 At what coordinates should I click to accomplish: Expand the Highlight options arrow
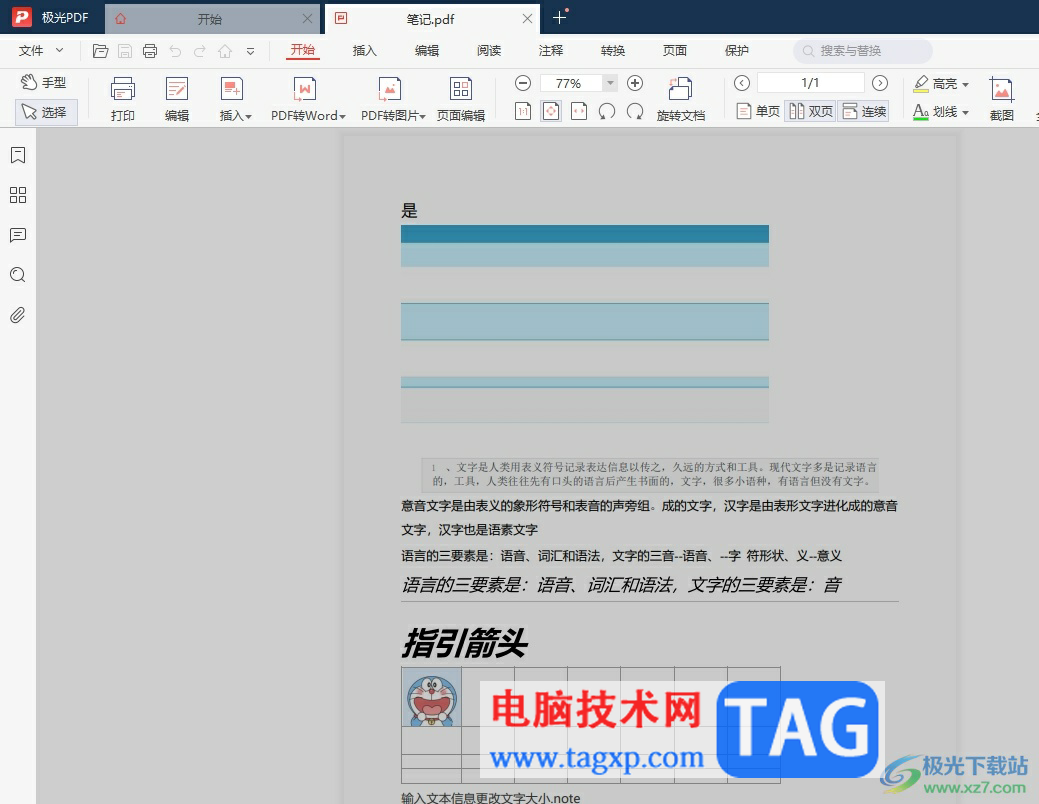[965, 84]
